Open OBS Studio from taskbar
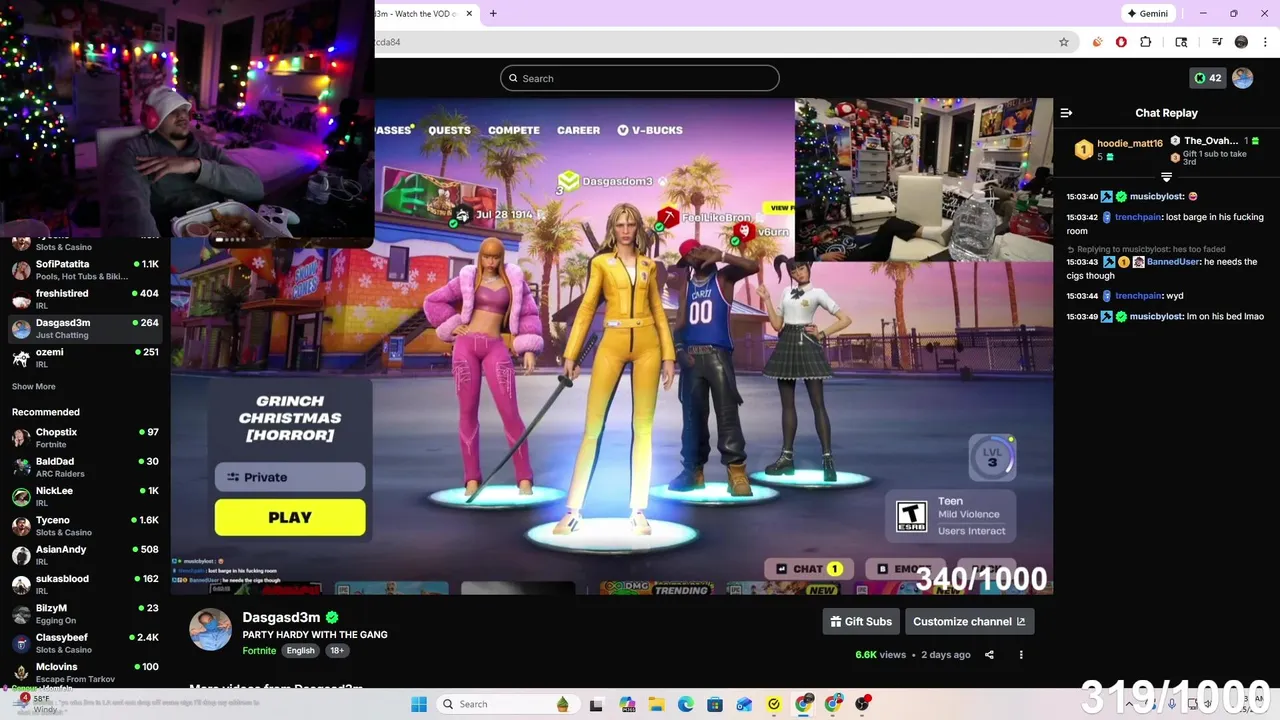1280x720 pixels. [862, 704]
